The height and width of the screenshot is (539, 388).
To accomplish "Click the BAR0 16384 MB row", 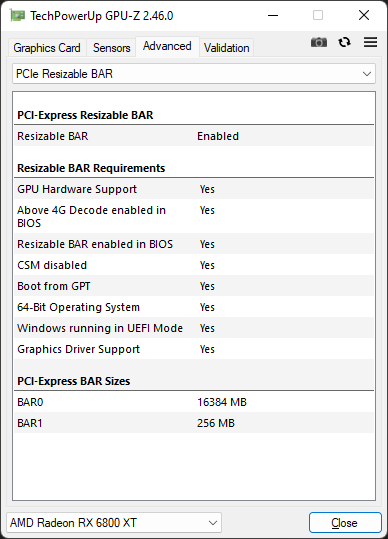I will pos(194,402).
